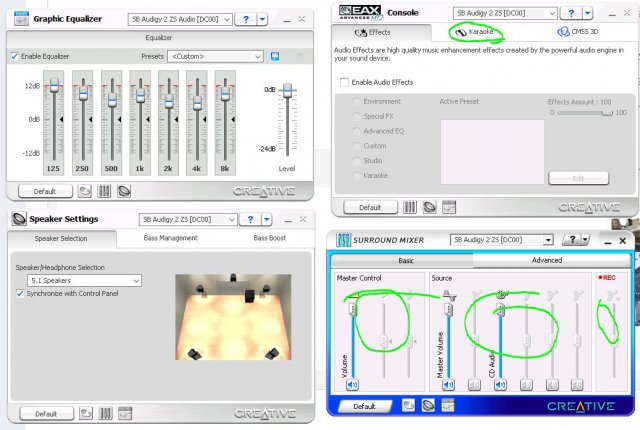
Task: Uncheck Synchronize with Control Panel
Action: click(x=20, y=294)
